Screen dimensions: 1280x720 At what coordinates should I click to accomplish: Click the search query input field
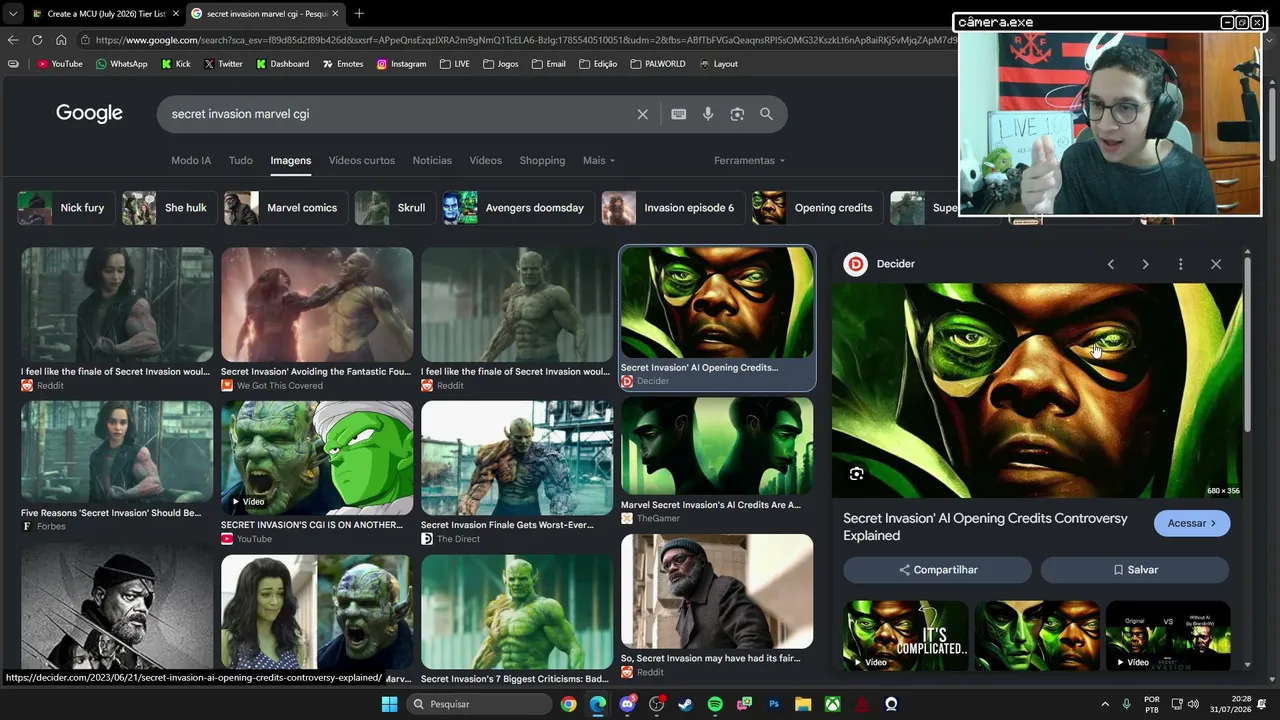tap(400, 114)
